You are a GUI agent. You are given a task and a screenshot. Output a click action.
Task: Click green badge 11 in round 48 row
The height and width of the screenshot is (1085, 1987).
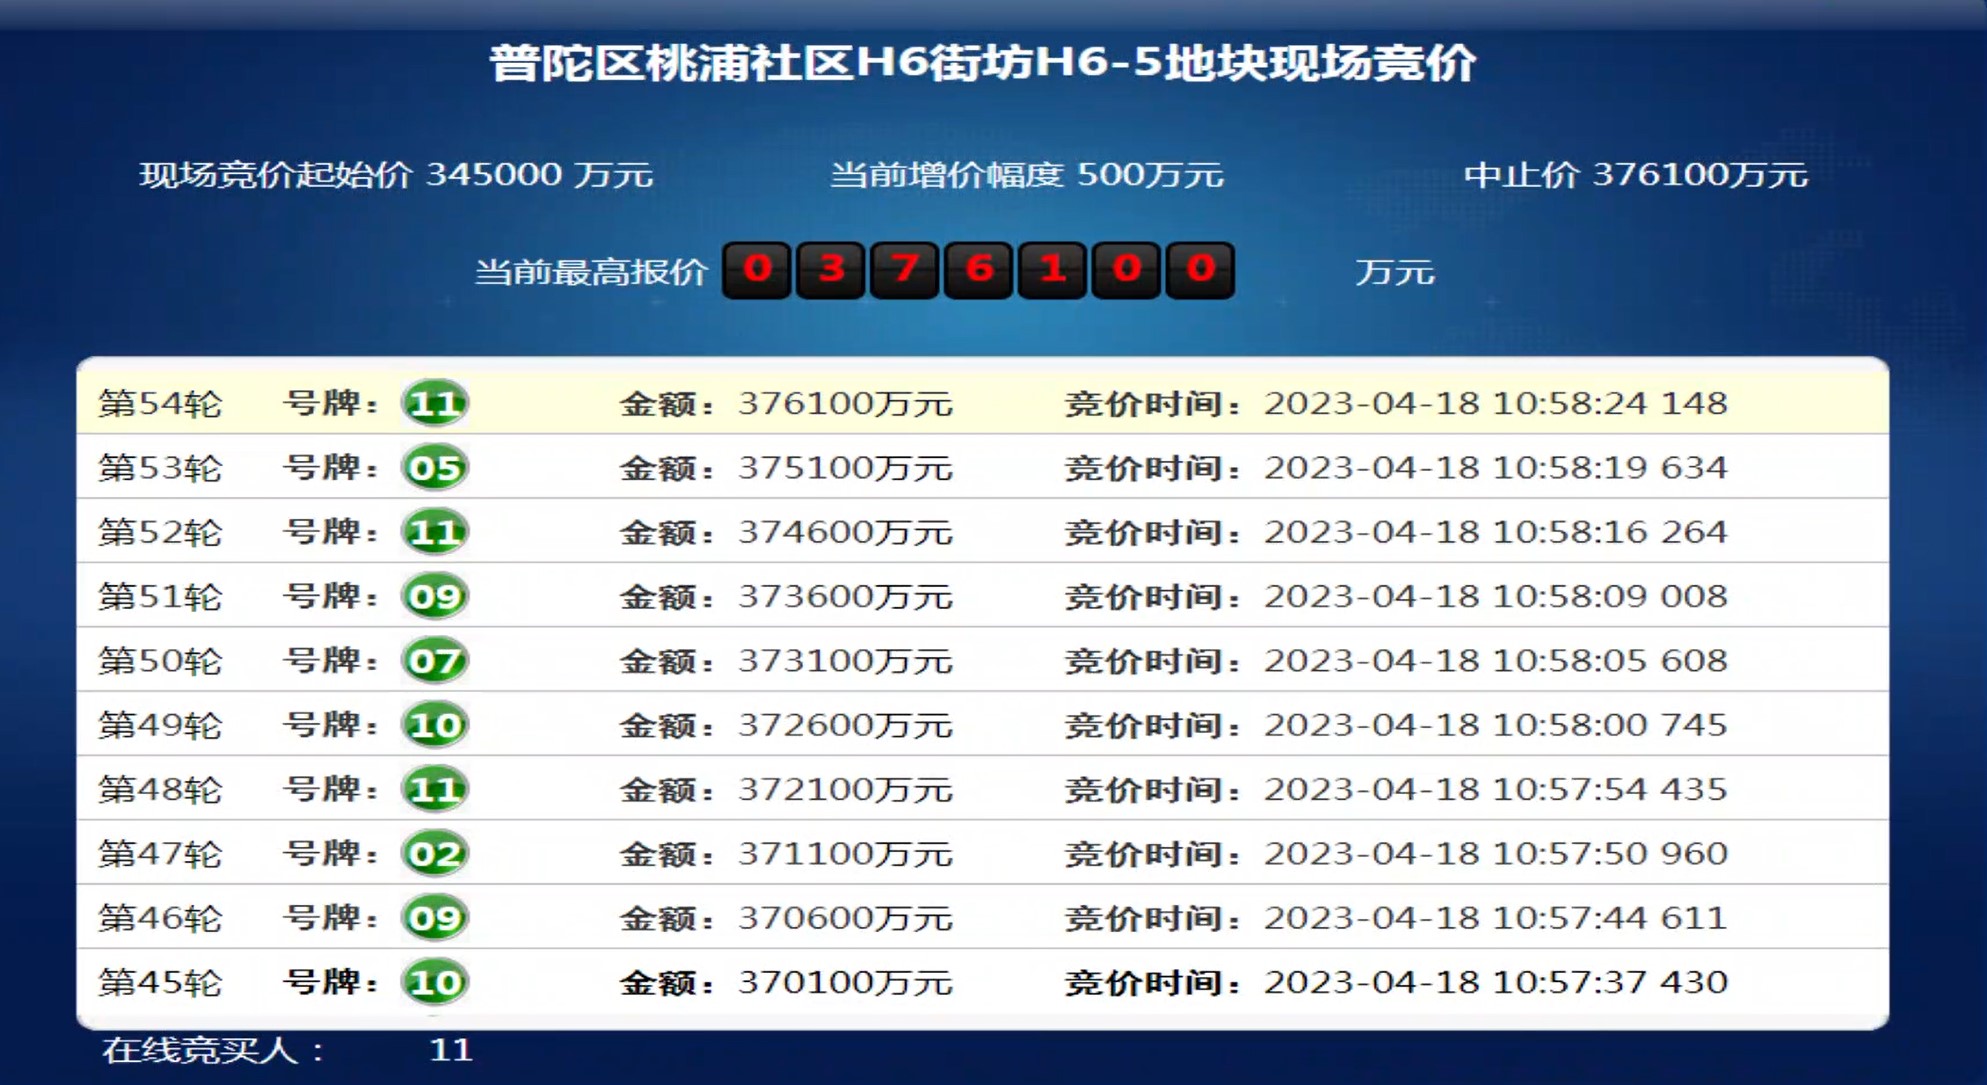[435, 790]
